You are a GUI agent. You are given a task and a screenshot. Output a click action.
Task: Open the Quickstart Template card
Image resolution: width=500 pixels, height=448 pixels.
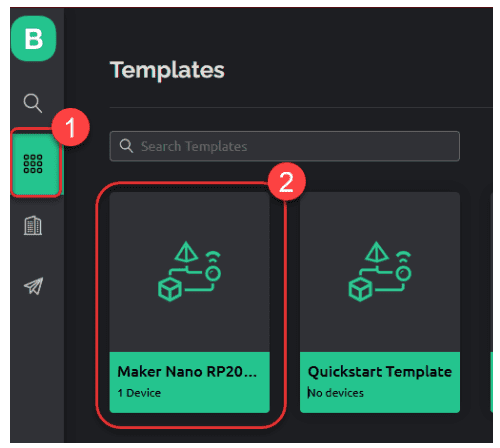tap(380, 302)
